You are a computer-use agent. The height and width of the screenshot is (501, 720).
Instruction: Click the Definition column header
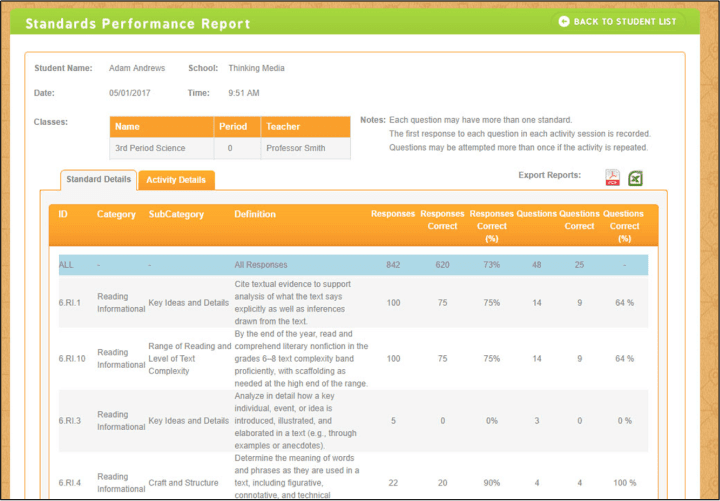coord(255,214)
